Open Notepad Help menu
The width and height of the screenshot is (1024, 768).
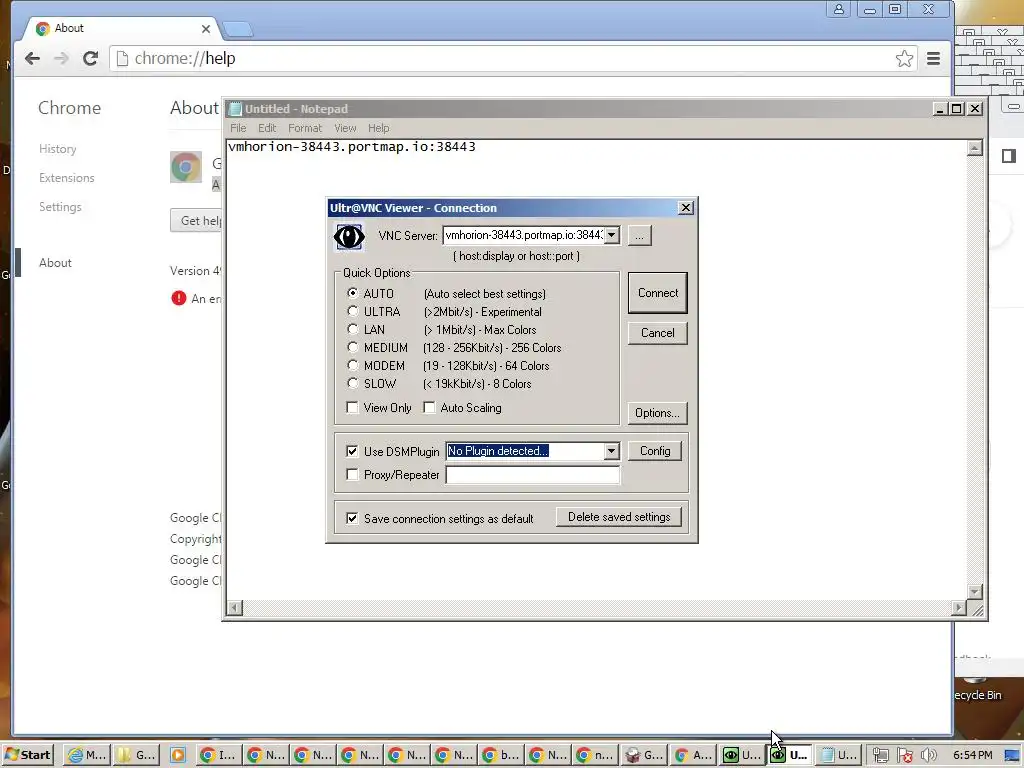point(378,128)
